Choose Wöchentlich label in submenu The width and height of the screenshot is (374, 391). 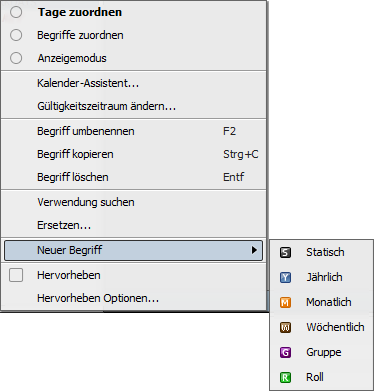click(335, 327)
